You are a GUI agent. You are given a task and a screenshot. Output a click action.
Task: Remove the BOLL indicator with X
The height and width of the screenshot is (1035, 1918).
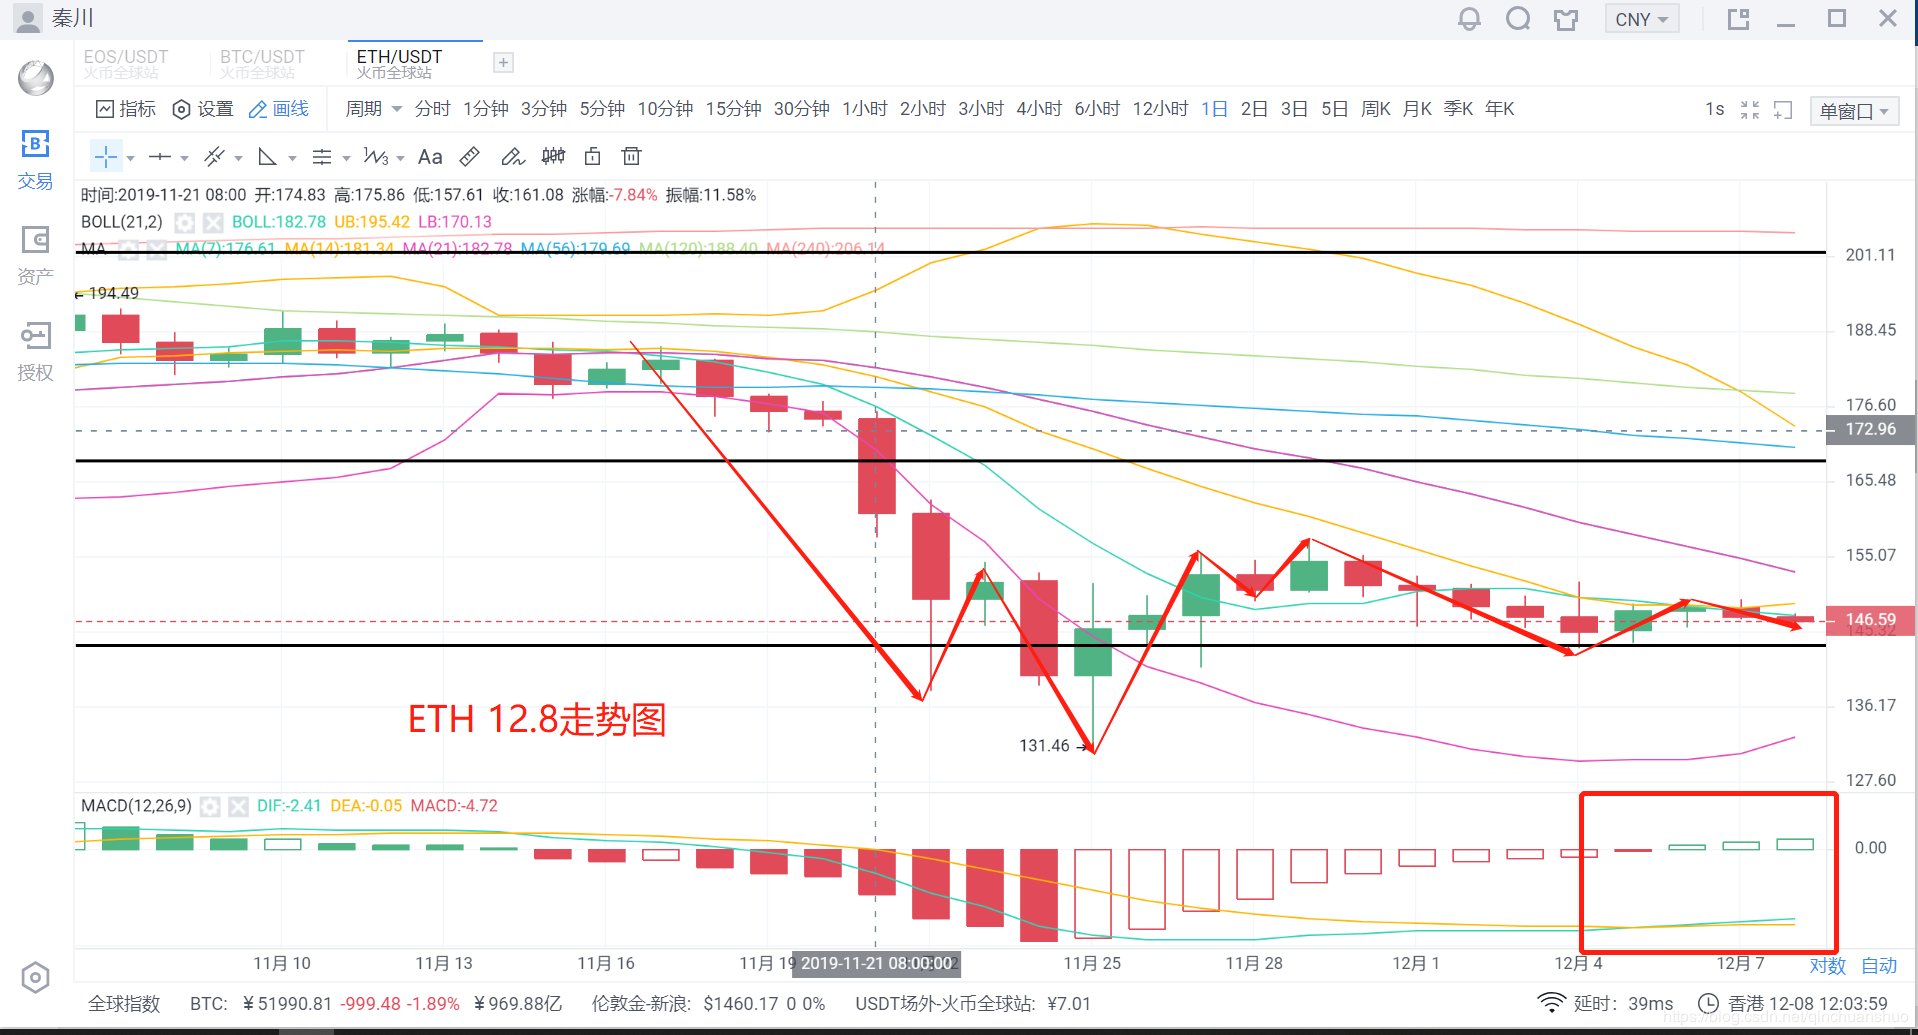point(213,222)
